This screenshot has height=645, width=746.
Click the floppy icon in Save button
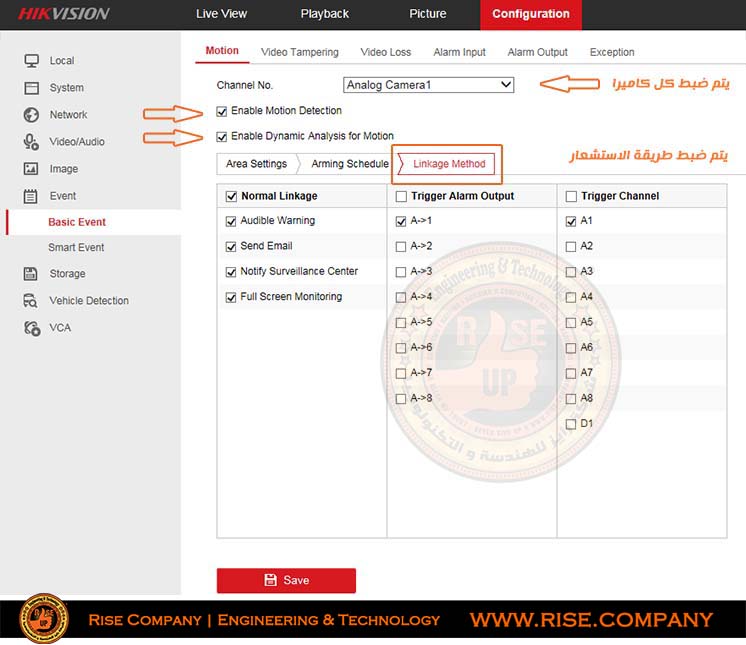(270, 580)
